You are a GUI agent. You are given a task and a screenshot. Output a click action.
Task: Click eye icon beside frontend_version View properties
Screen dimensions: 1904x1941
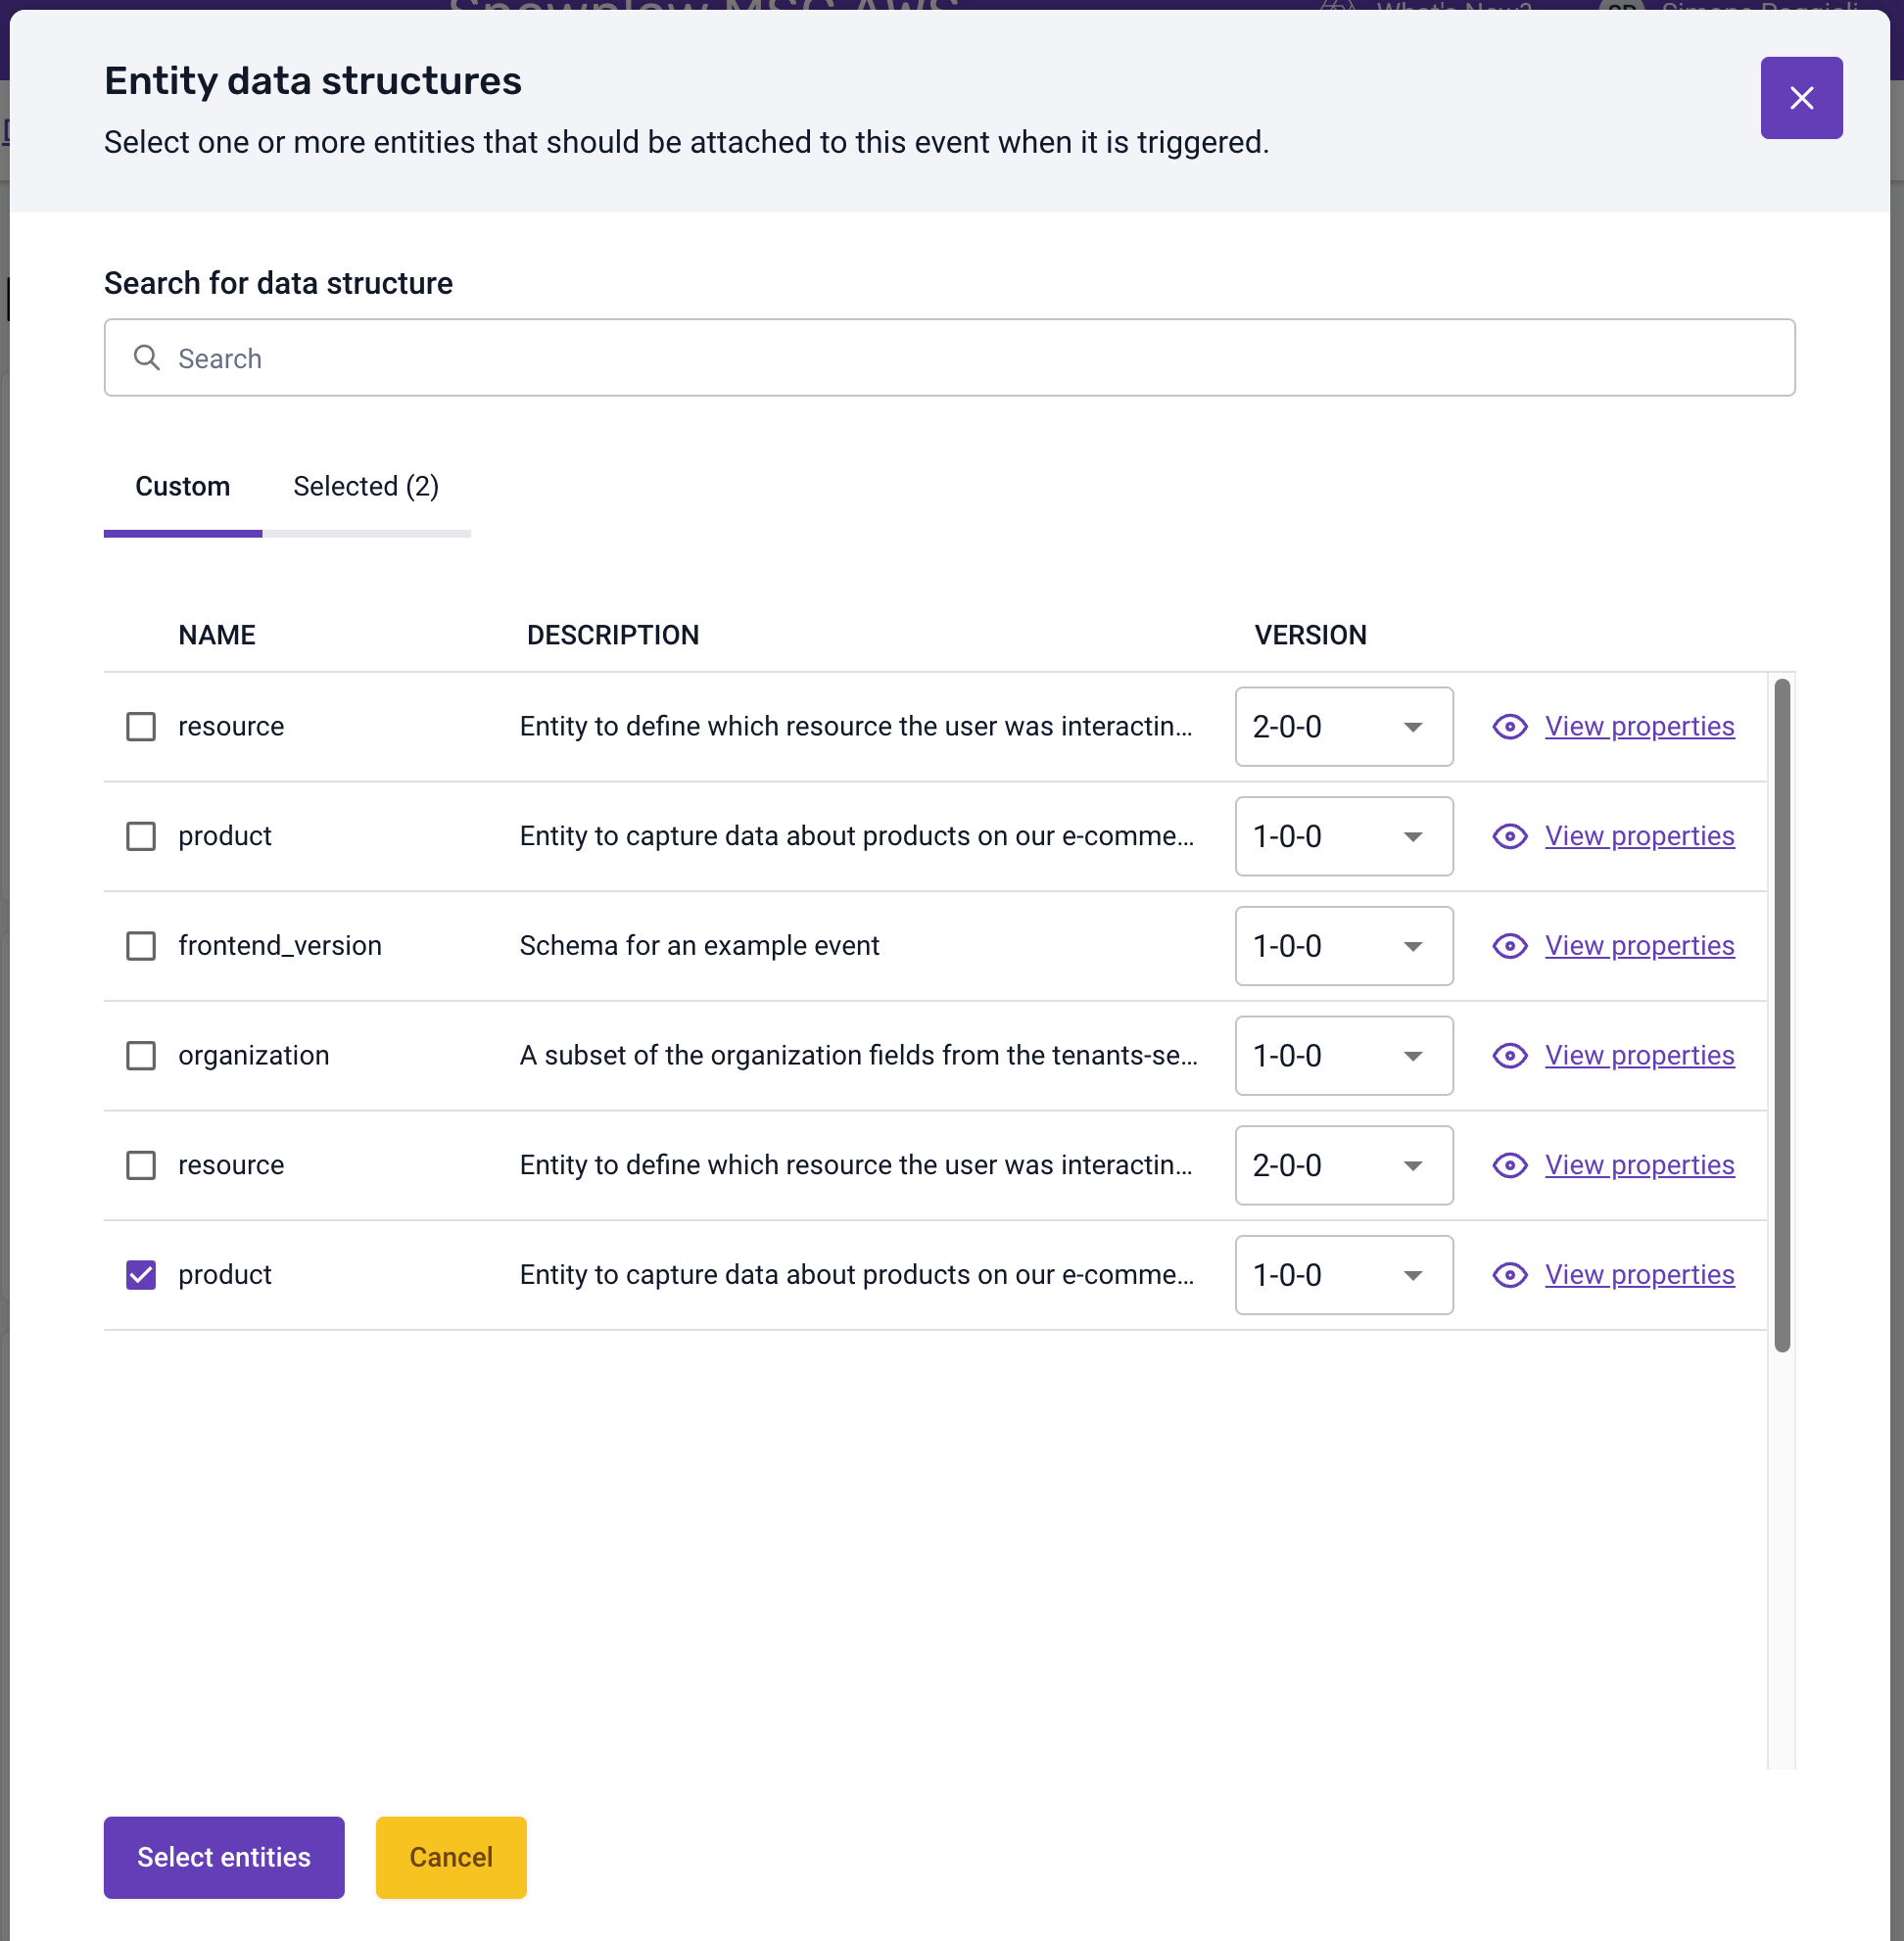(x=1509, y=946)
